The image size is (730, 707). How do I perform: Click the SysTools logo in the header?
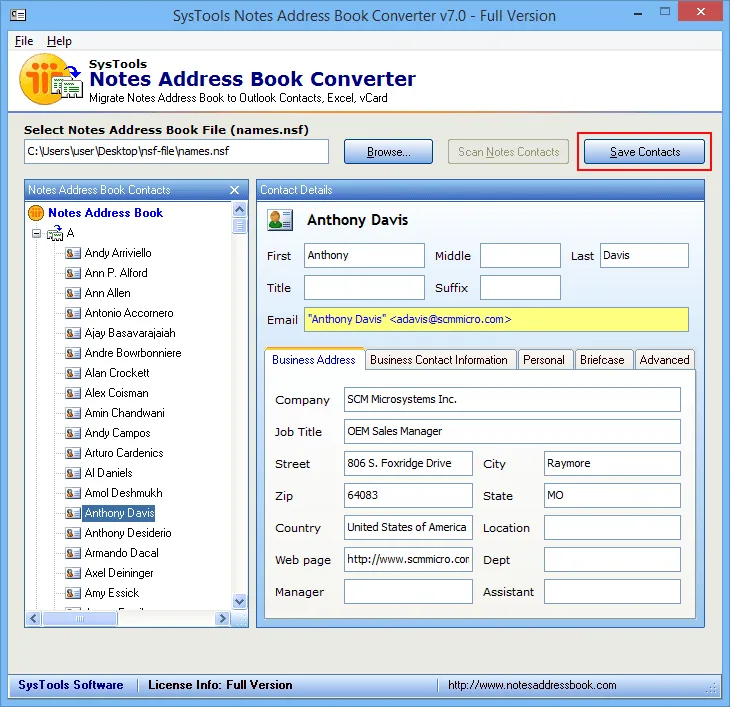tap(50, 79)
